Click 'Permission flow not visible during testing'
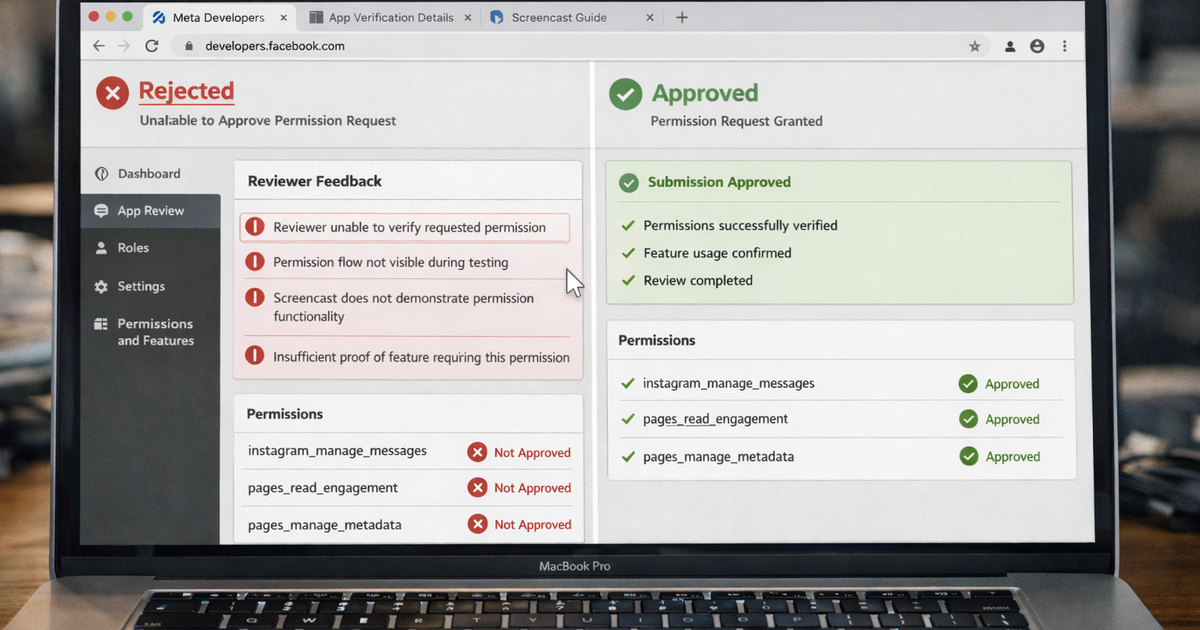1200x630 pixels. (391, 262)
